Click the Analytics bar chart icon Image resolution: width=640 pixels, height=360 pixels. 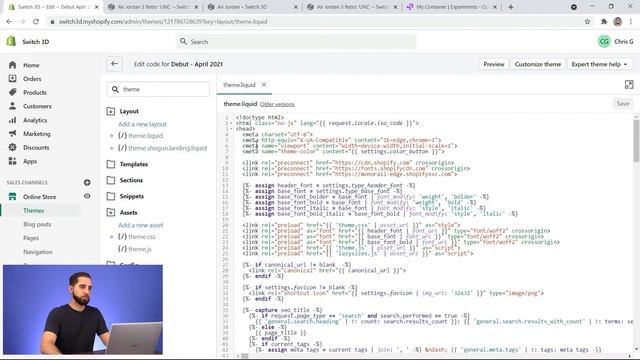pyautogui.click(x=12, y=120)
